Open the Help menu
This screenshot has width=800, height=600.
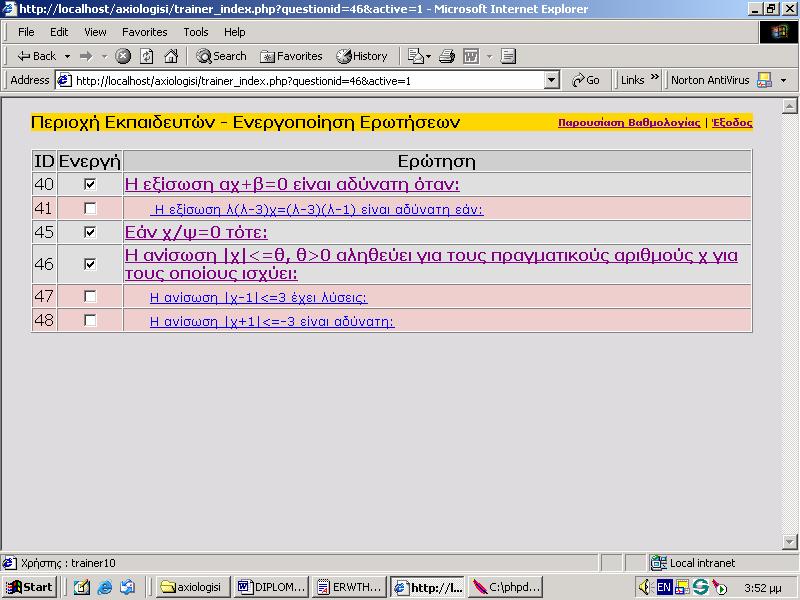point(234,32)
